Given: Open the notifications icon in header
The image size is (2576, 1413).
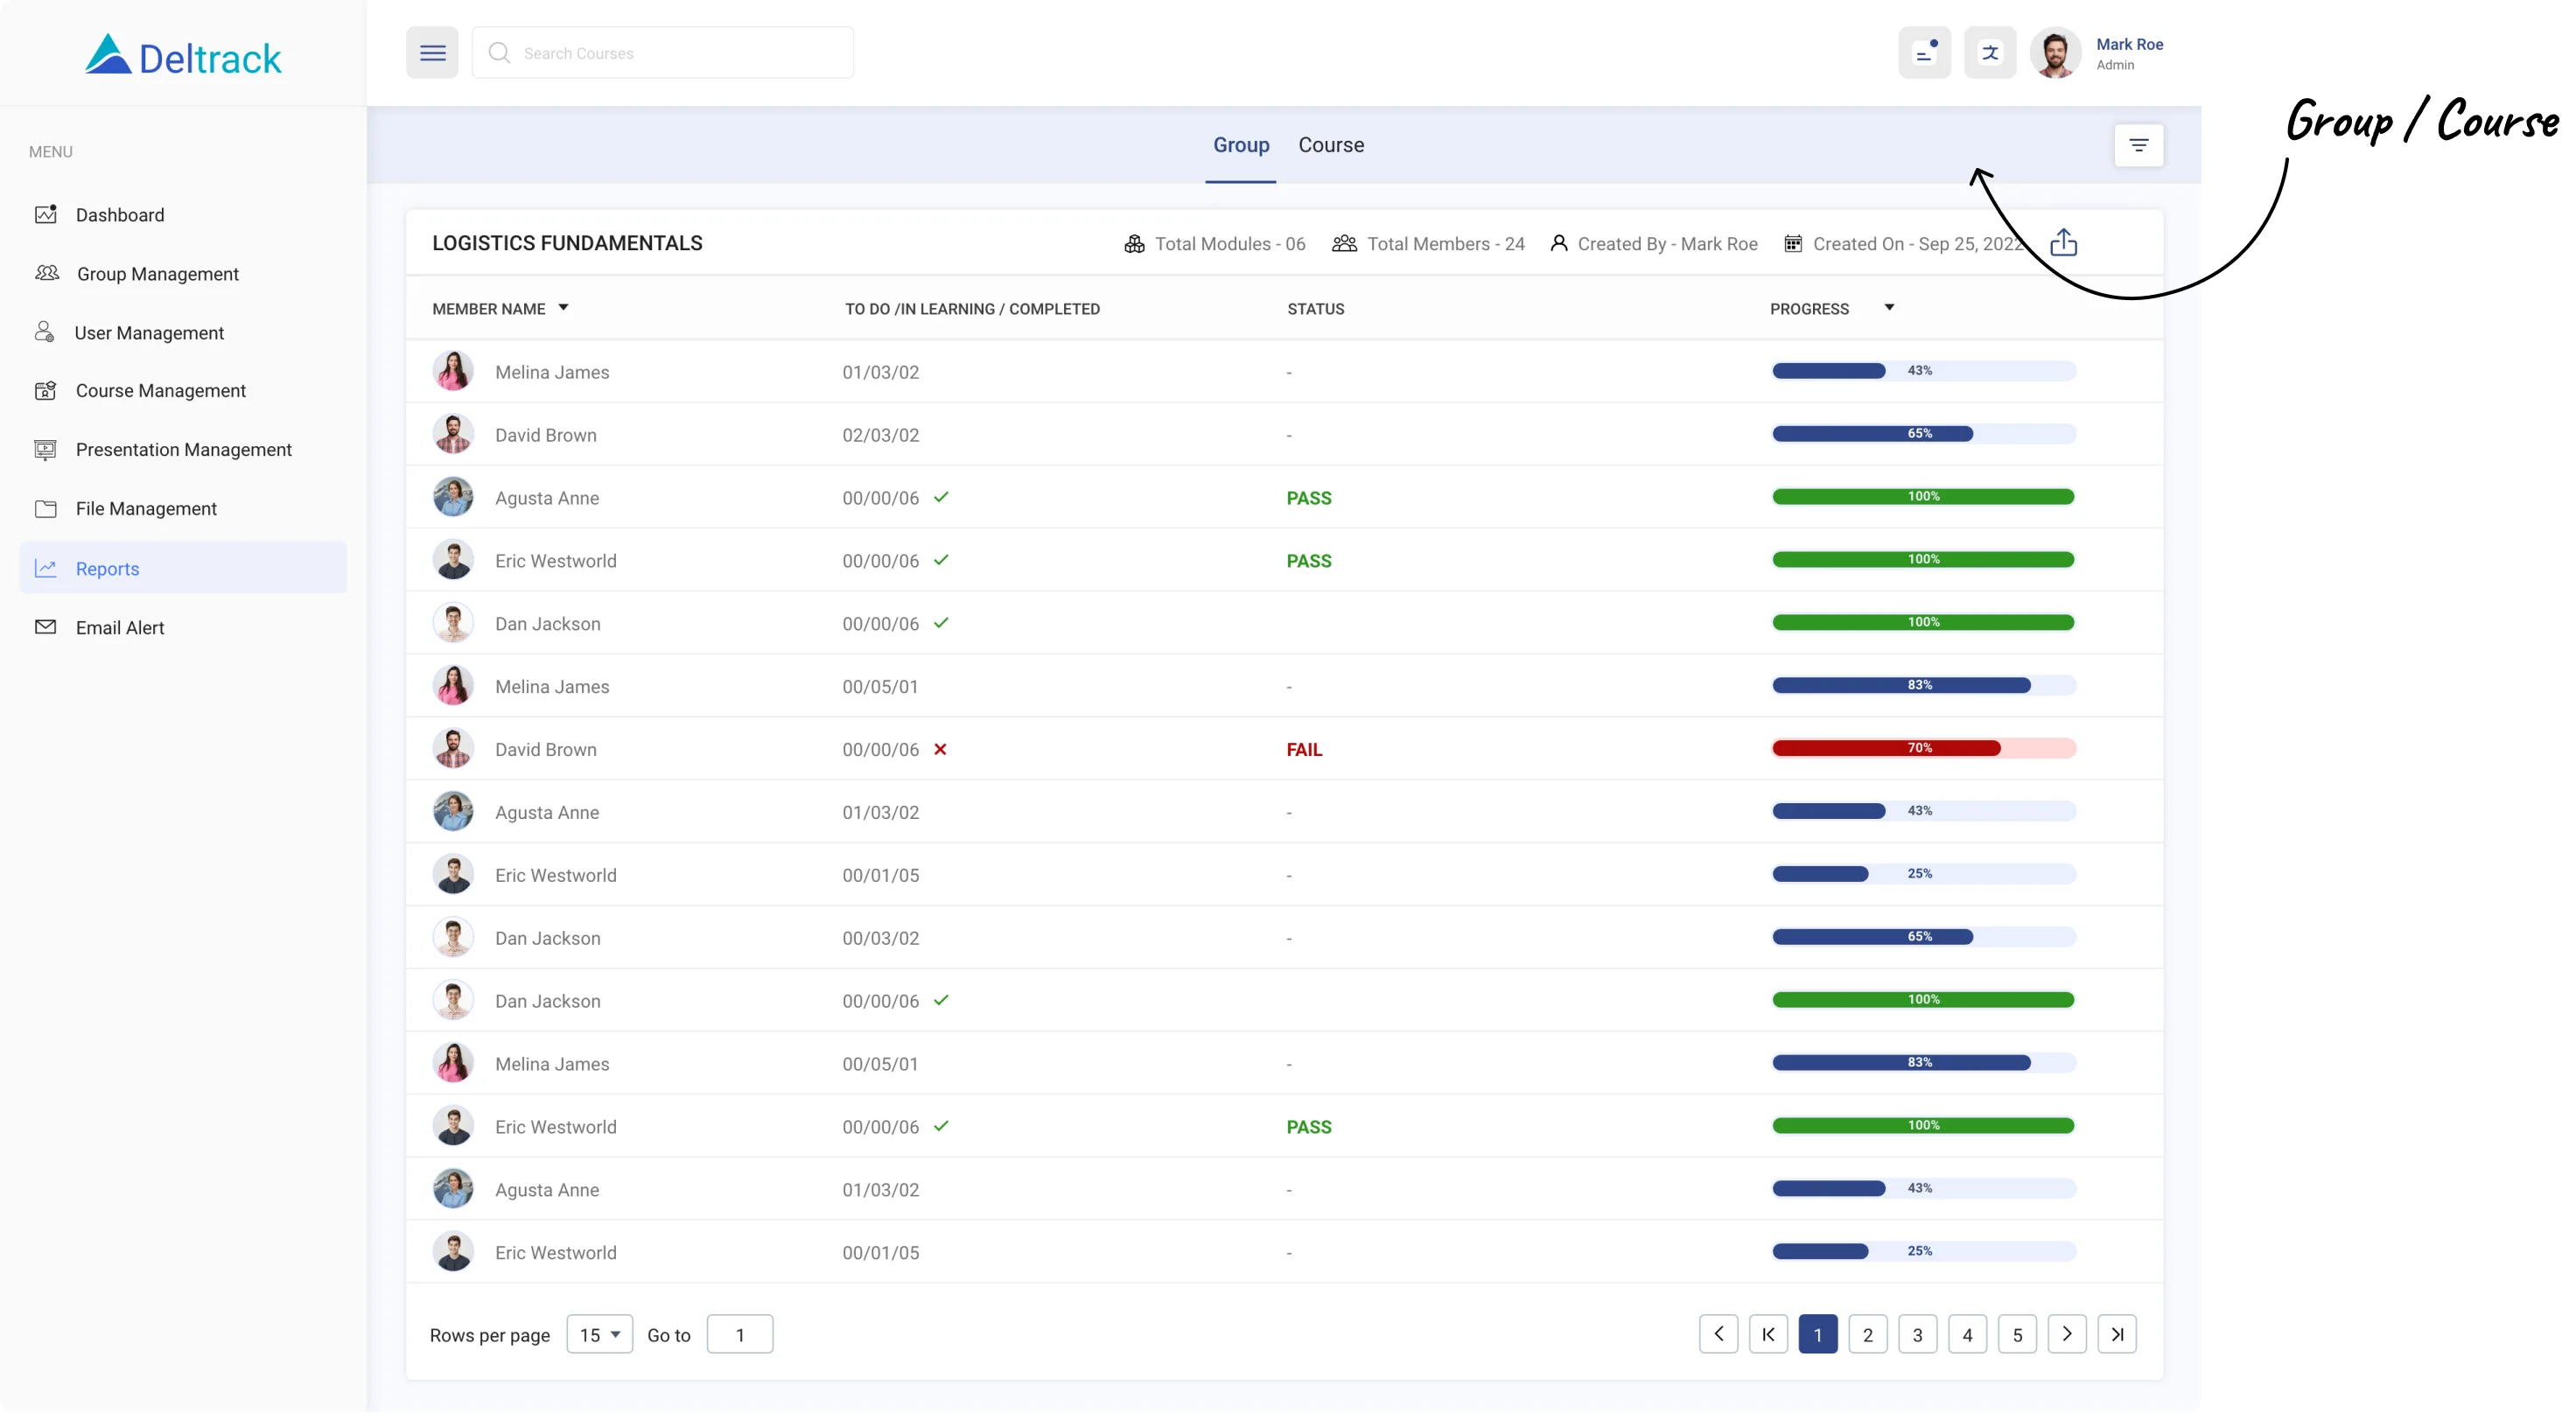Looking at the screenshot, I should tap(1924, 53).
